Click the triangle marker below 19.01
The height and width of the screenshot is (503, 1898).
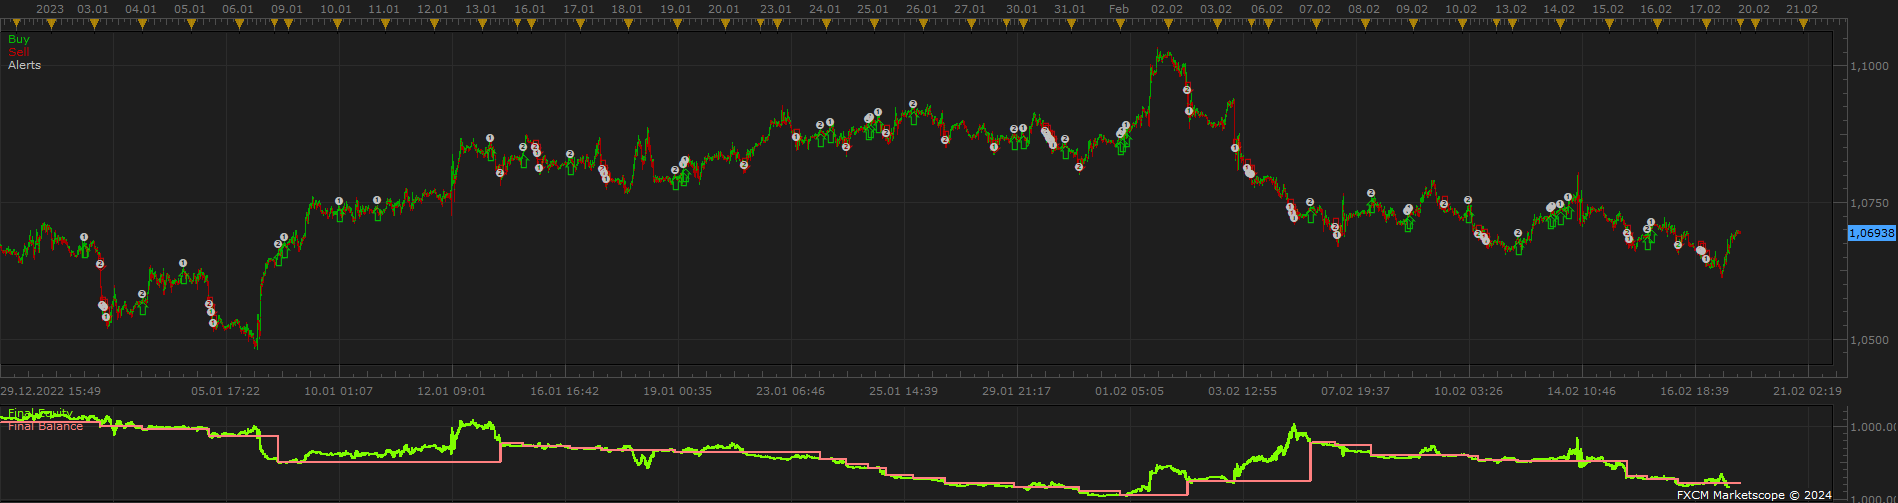679,25
